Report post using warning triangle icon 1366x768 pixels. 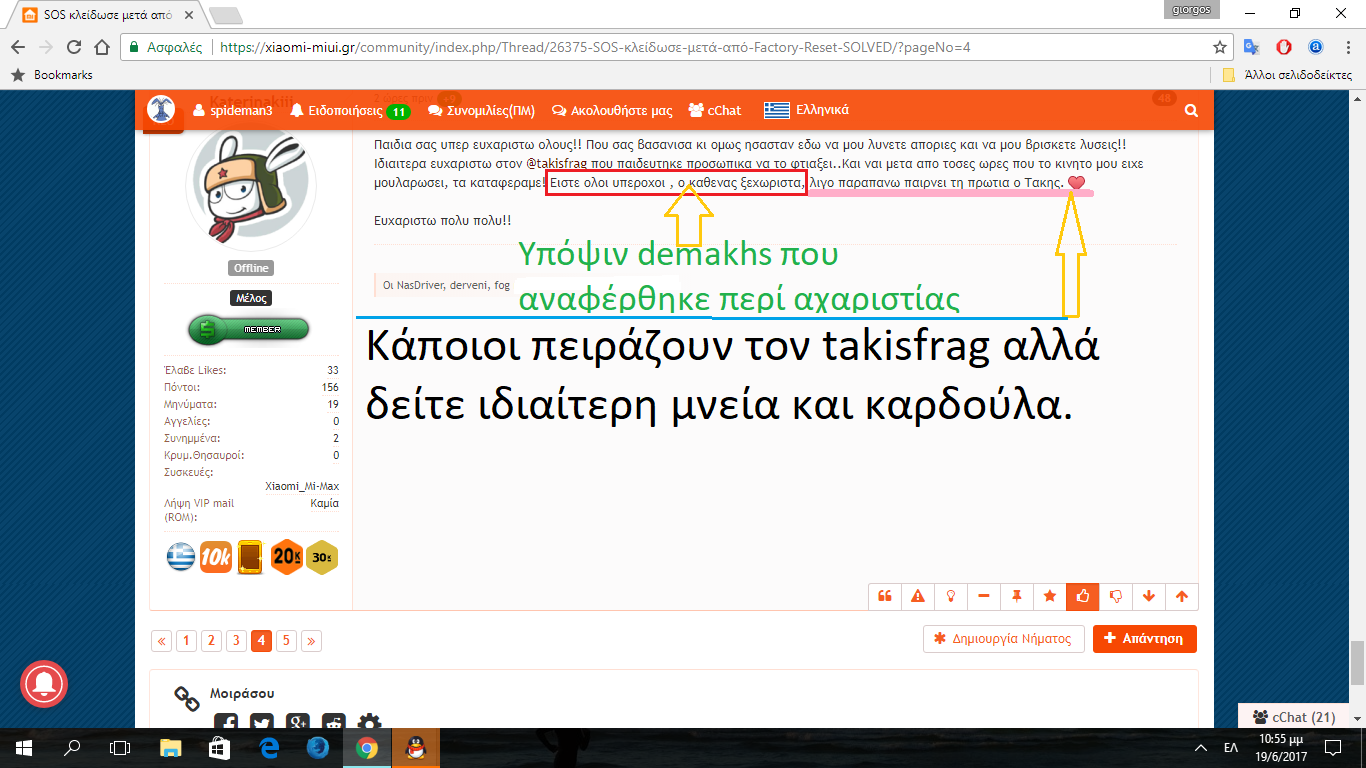[918, 596]
